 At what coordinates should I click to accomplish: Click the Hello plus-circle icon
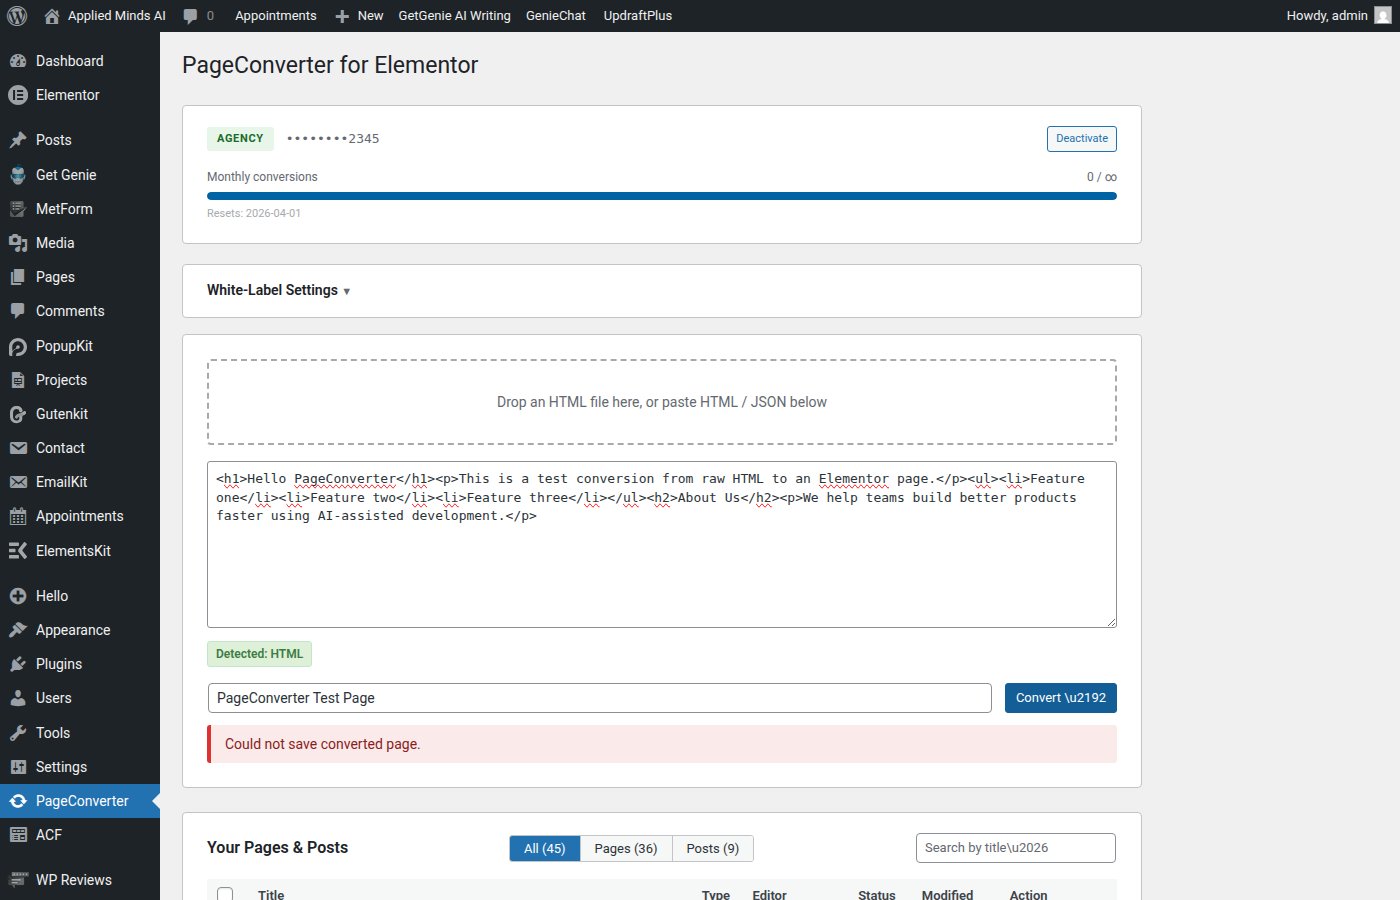click(18, 596)
